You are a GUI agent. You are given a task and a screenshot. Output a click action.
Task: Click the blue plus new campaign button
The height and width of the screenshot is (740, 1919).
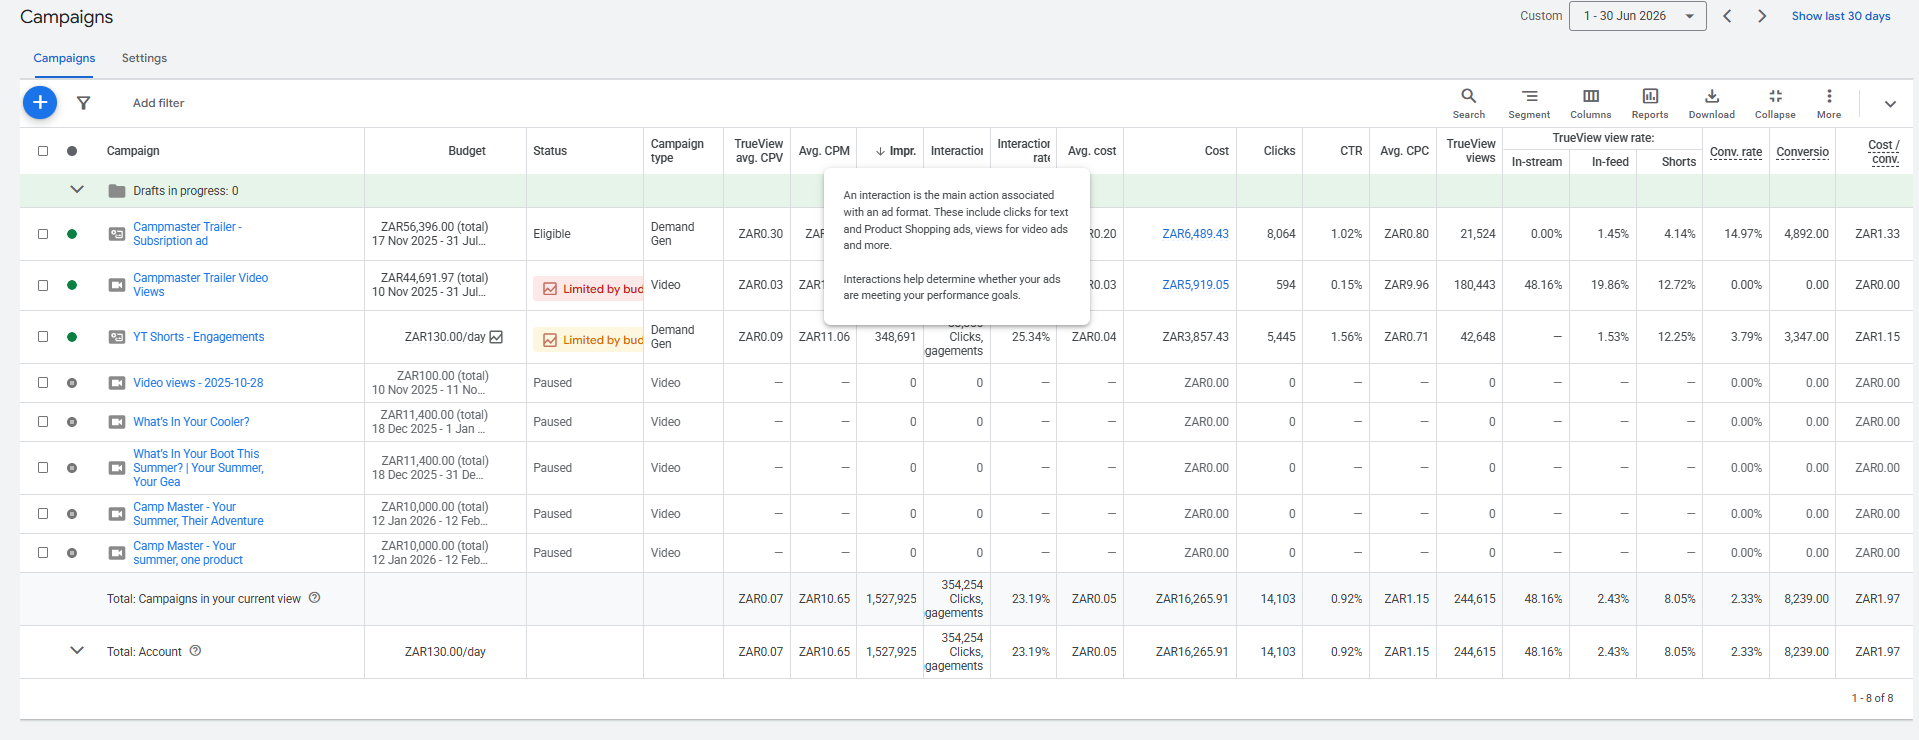40,102
